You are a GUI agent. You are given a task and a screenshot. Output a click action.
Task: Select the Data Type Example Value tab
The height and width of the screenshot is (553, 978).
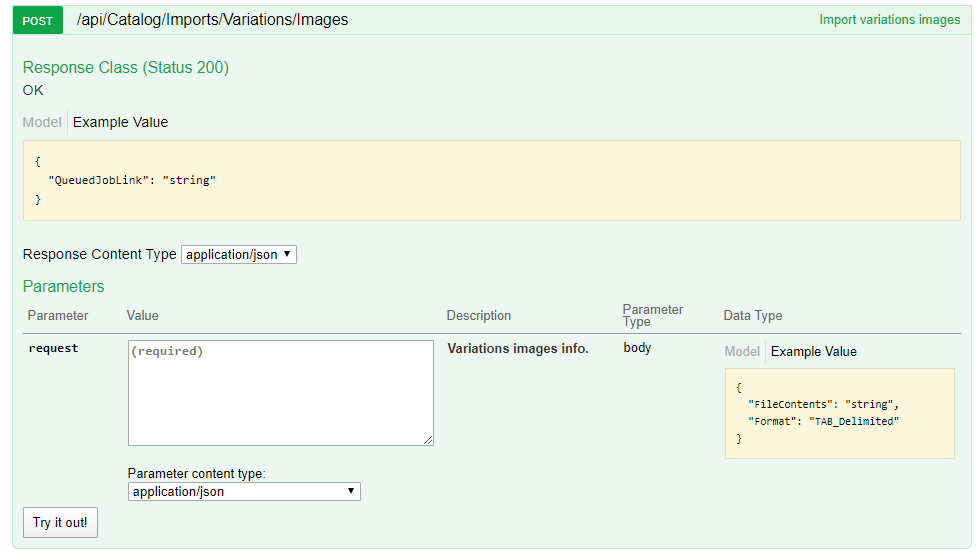click(x=813, y=352)
